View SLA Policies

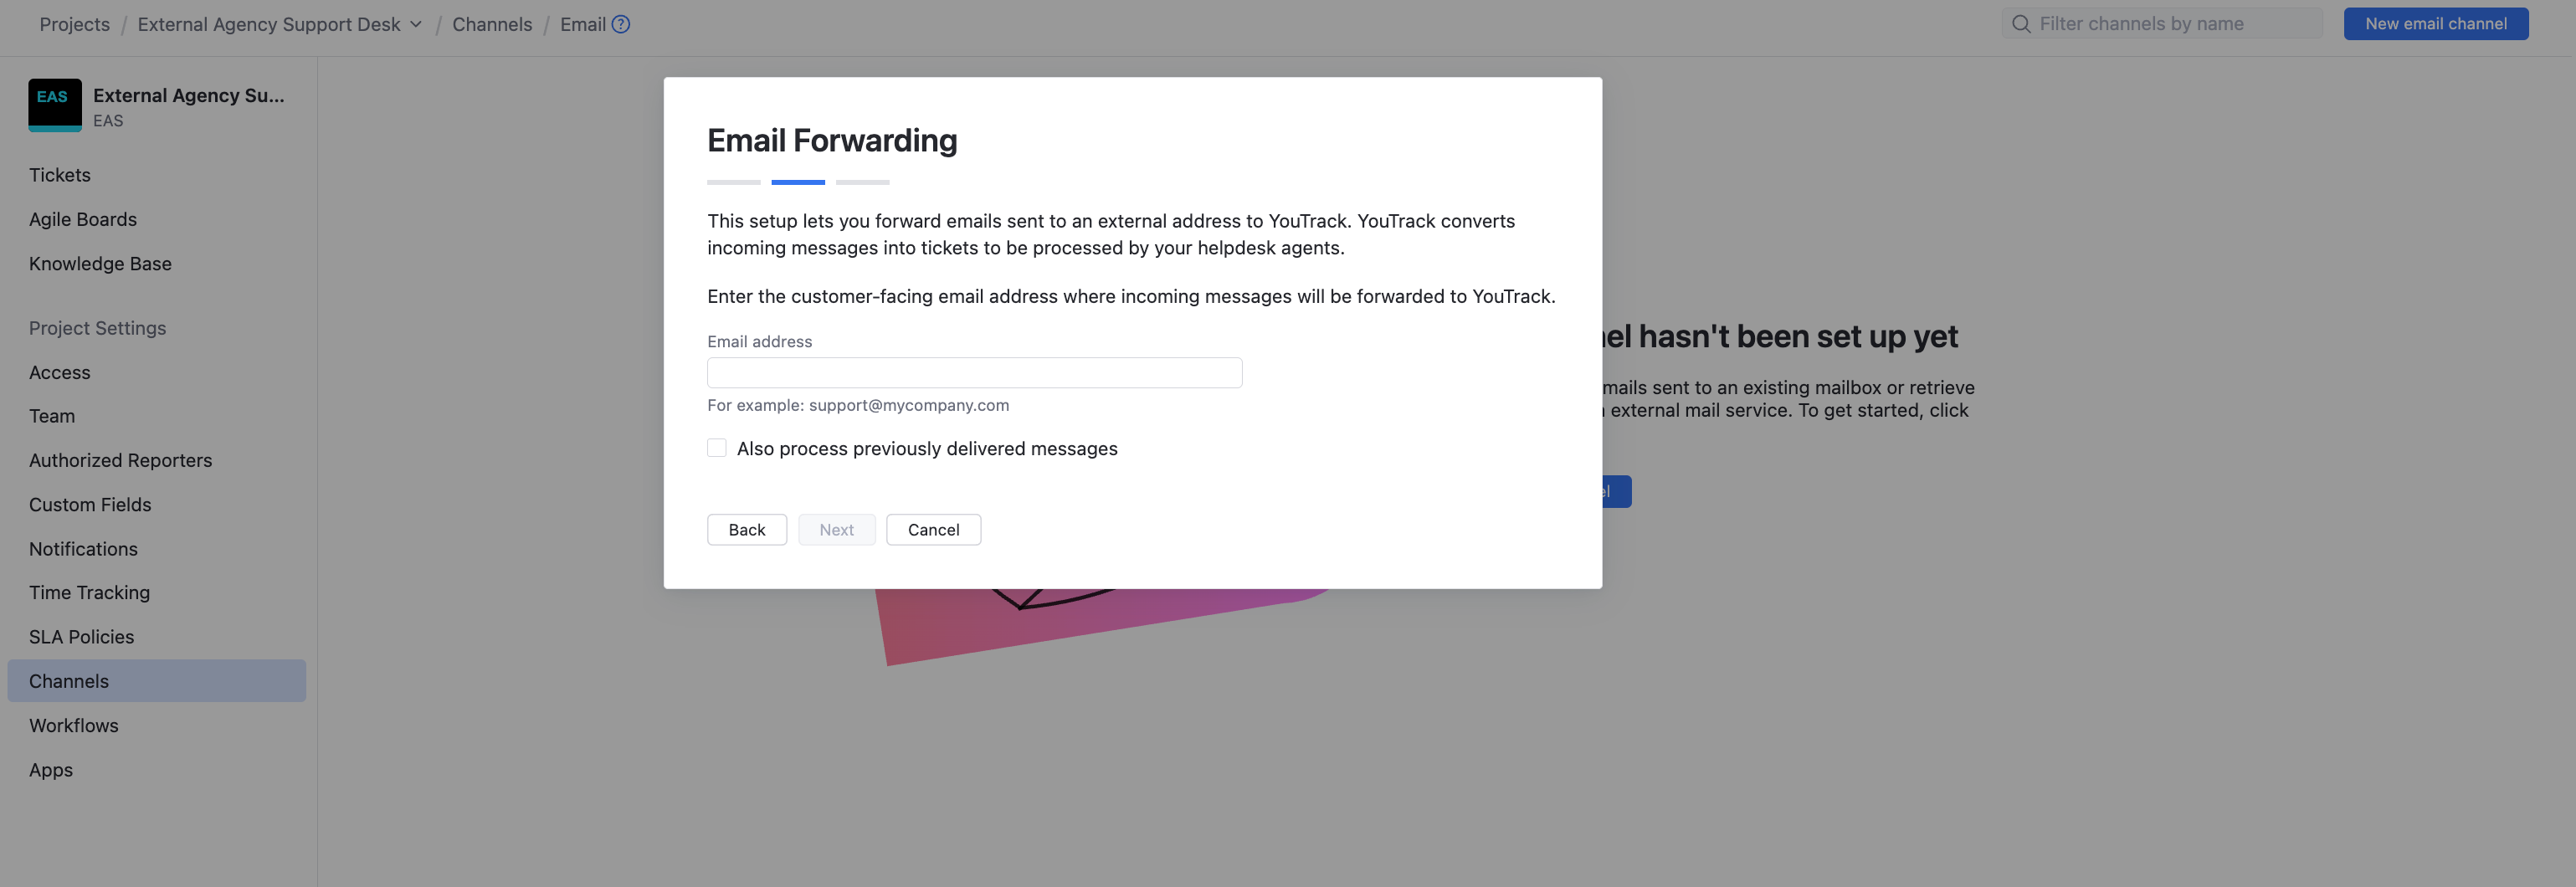coord(81,636)
